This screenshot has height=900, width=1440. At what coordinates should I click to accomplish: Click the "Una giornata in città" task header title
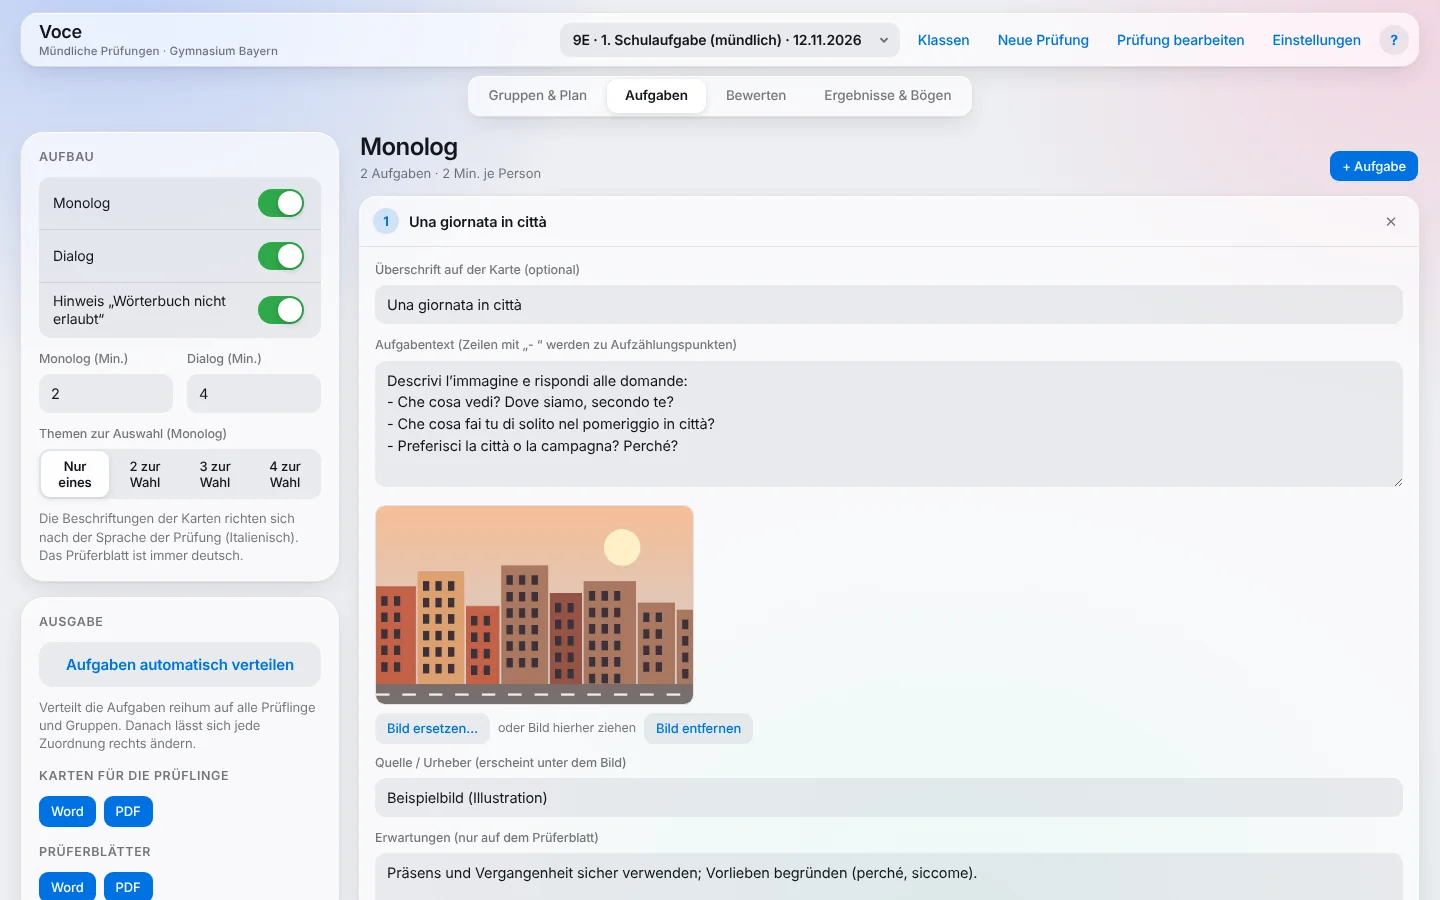point(478,222)
